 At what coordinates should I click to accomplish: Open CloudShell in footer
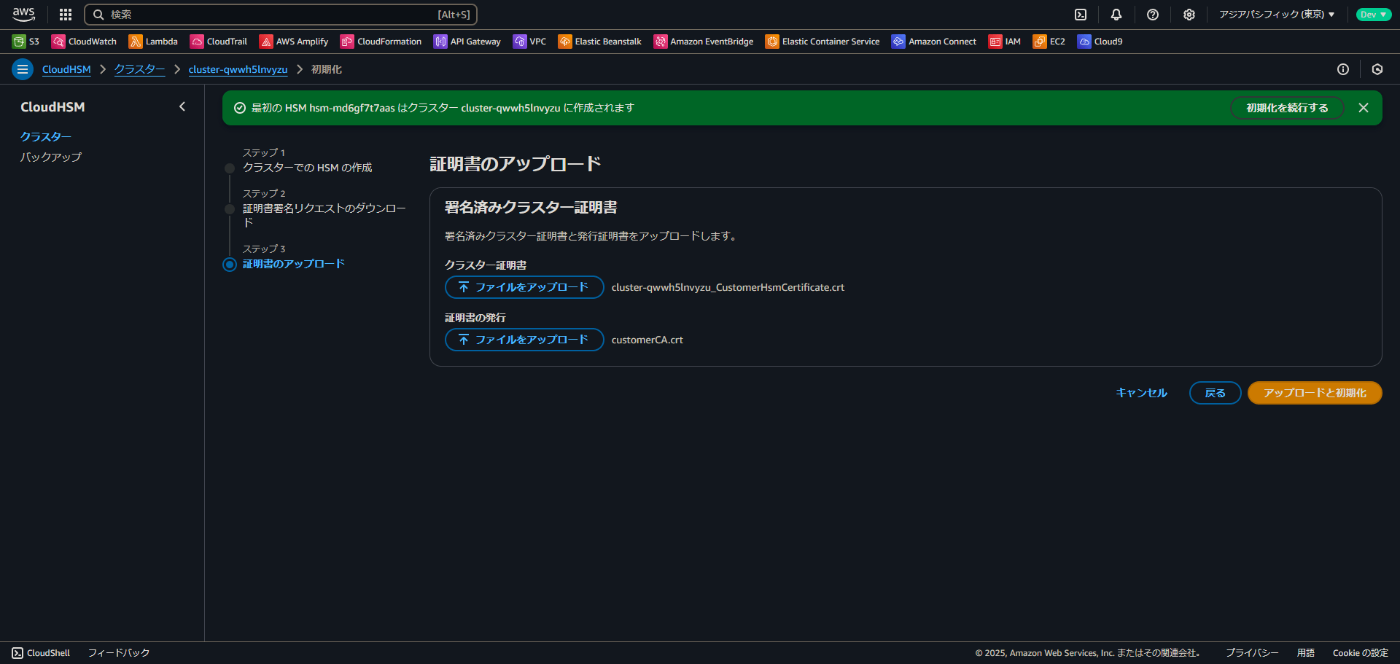(x=41, y=653)
